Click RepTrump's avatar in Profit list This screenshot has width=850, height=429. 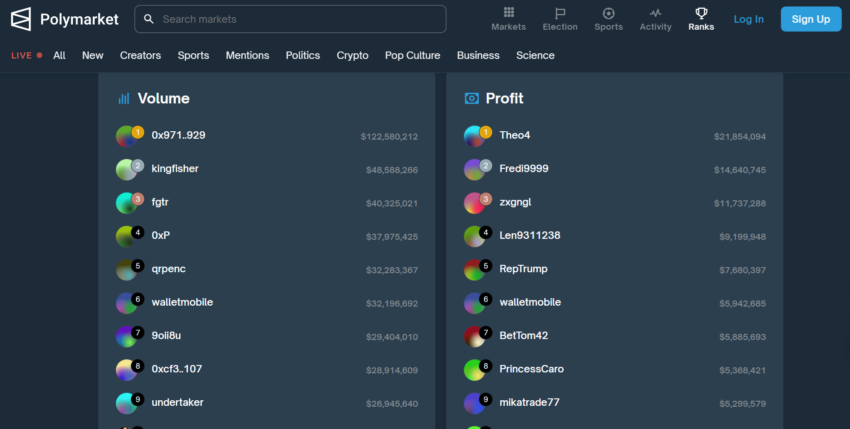point(474,270)
